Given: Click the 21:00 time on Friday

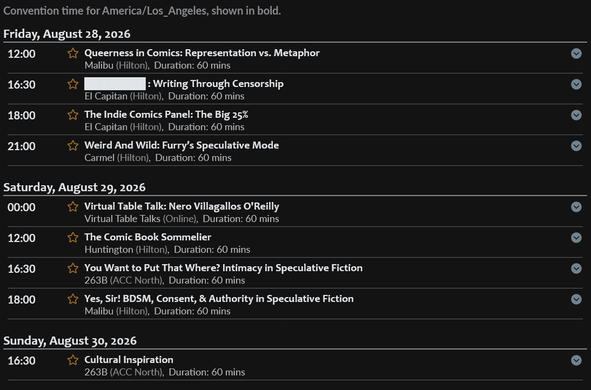Looking at the screenshot, I should (x=21, y=146).
